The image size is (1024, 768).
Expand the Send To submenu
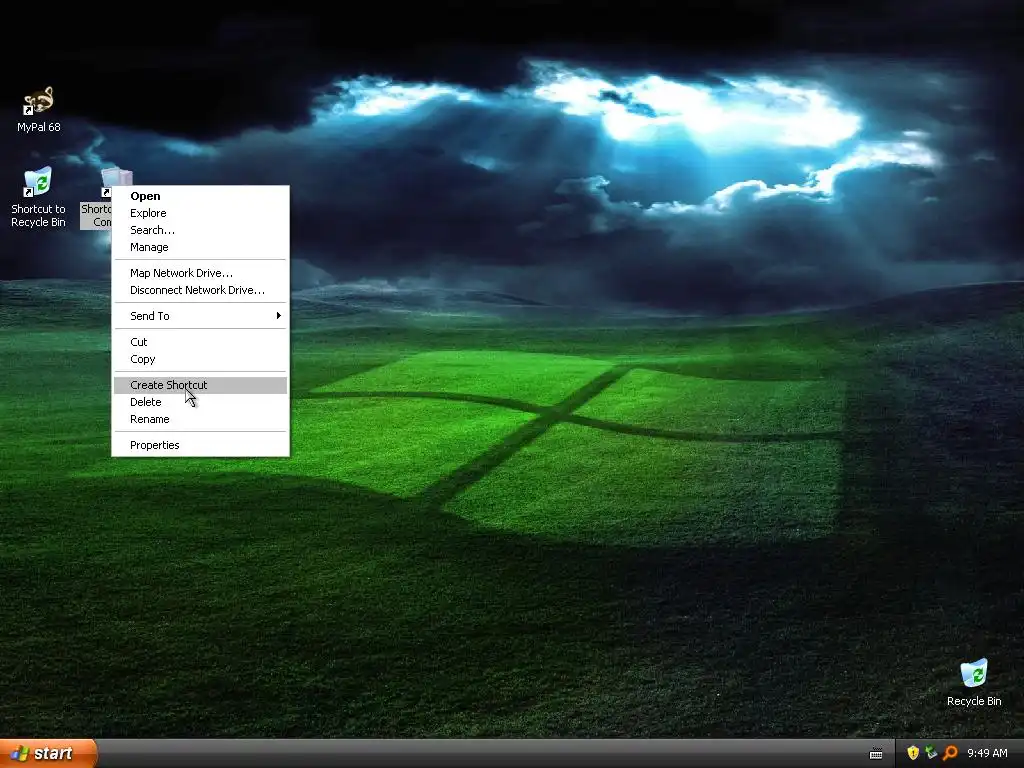[x=200, y=316]
